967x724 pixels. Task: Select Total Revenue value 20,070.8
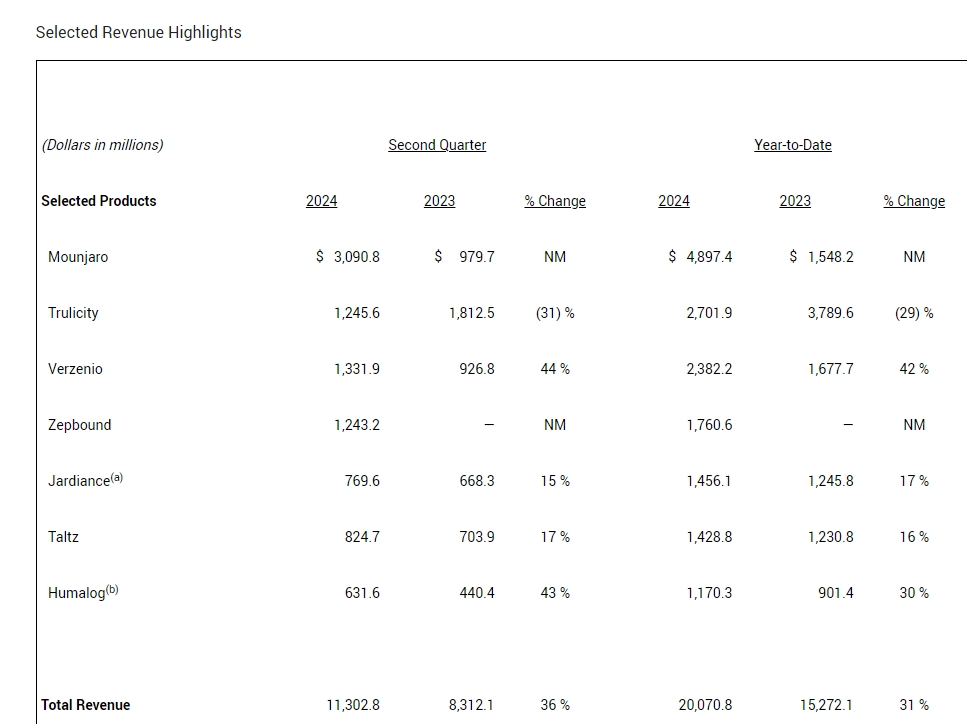(x=705, y=705)
